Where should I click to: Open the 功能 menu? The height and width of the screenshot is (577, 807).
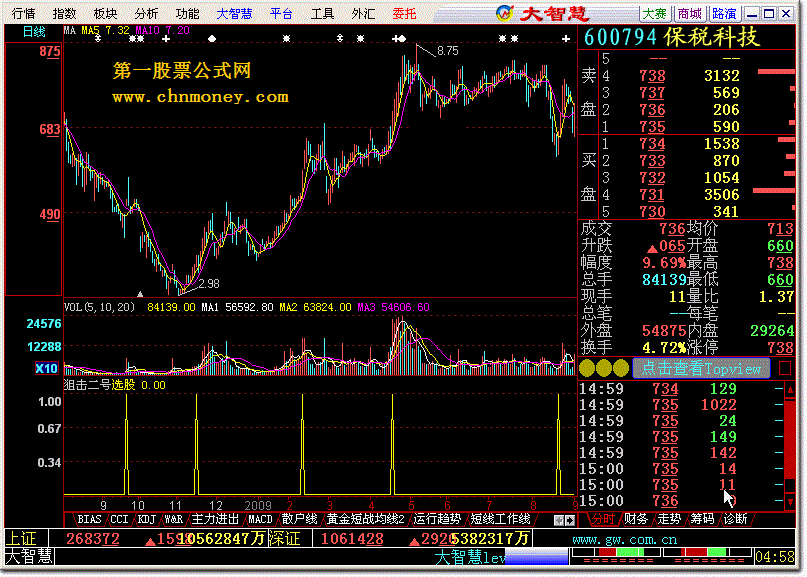187,13
